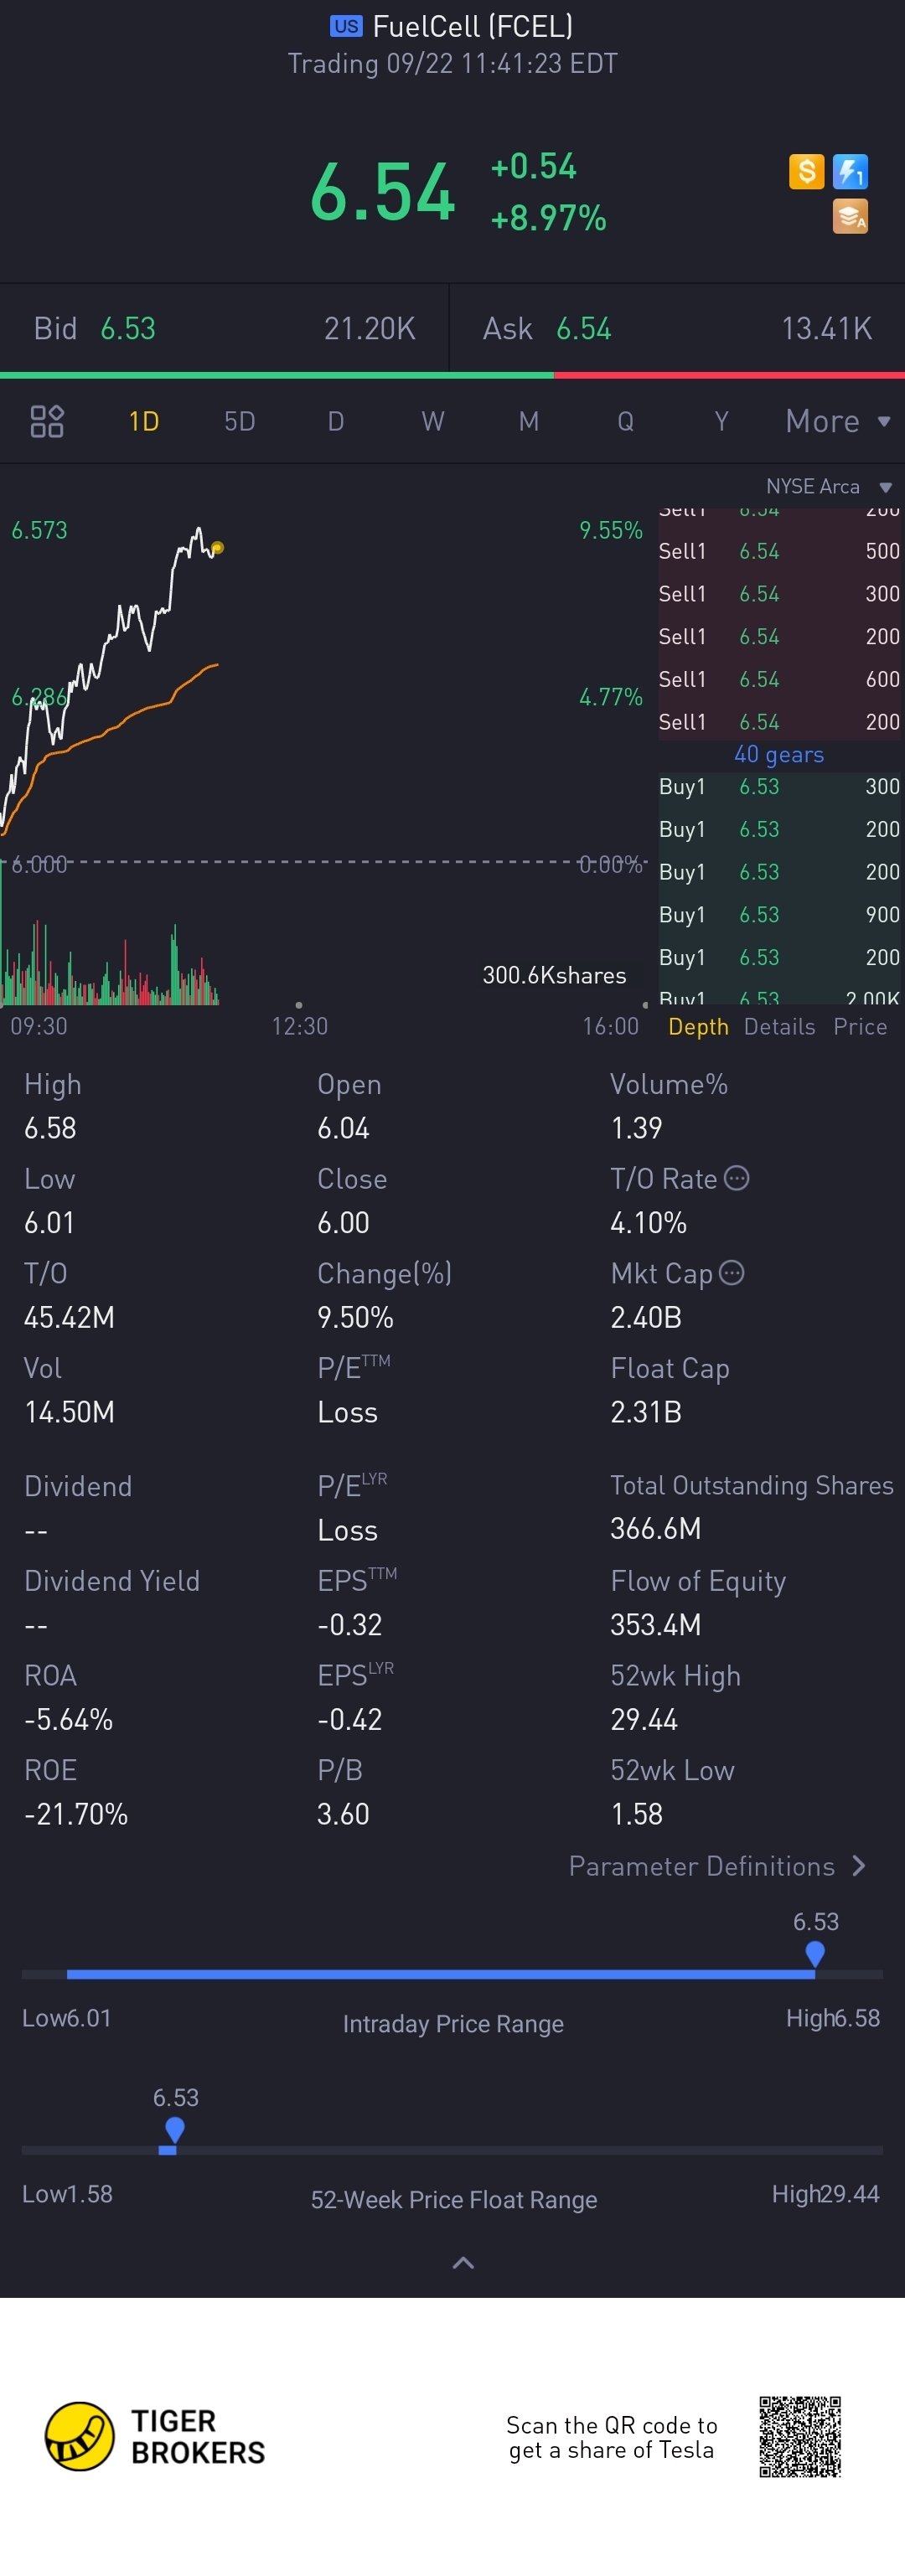This screenshot has width=905, height=2576.
Task: Tap the US market flag badge
Action: coord(346,26)
